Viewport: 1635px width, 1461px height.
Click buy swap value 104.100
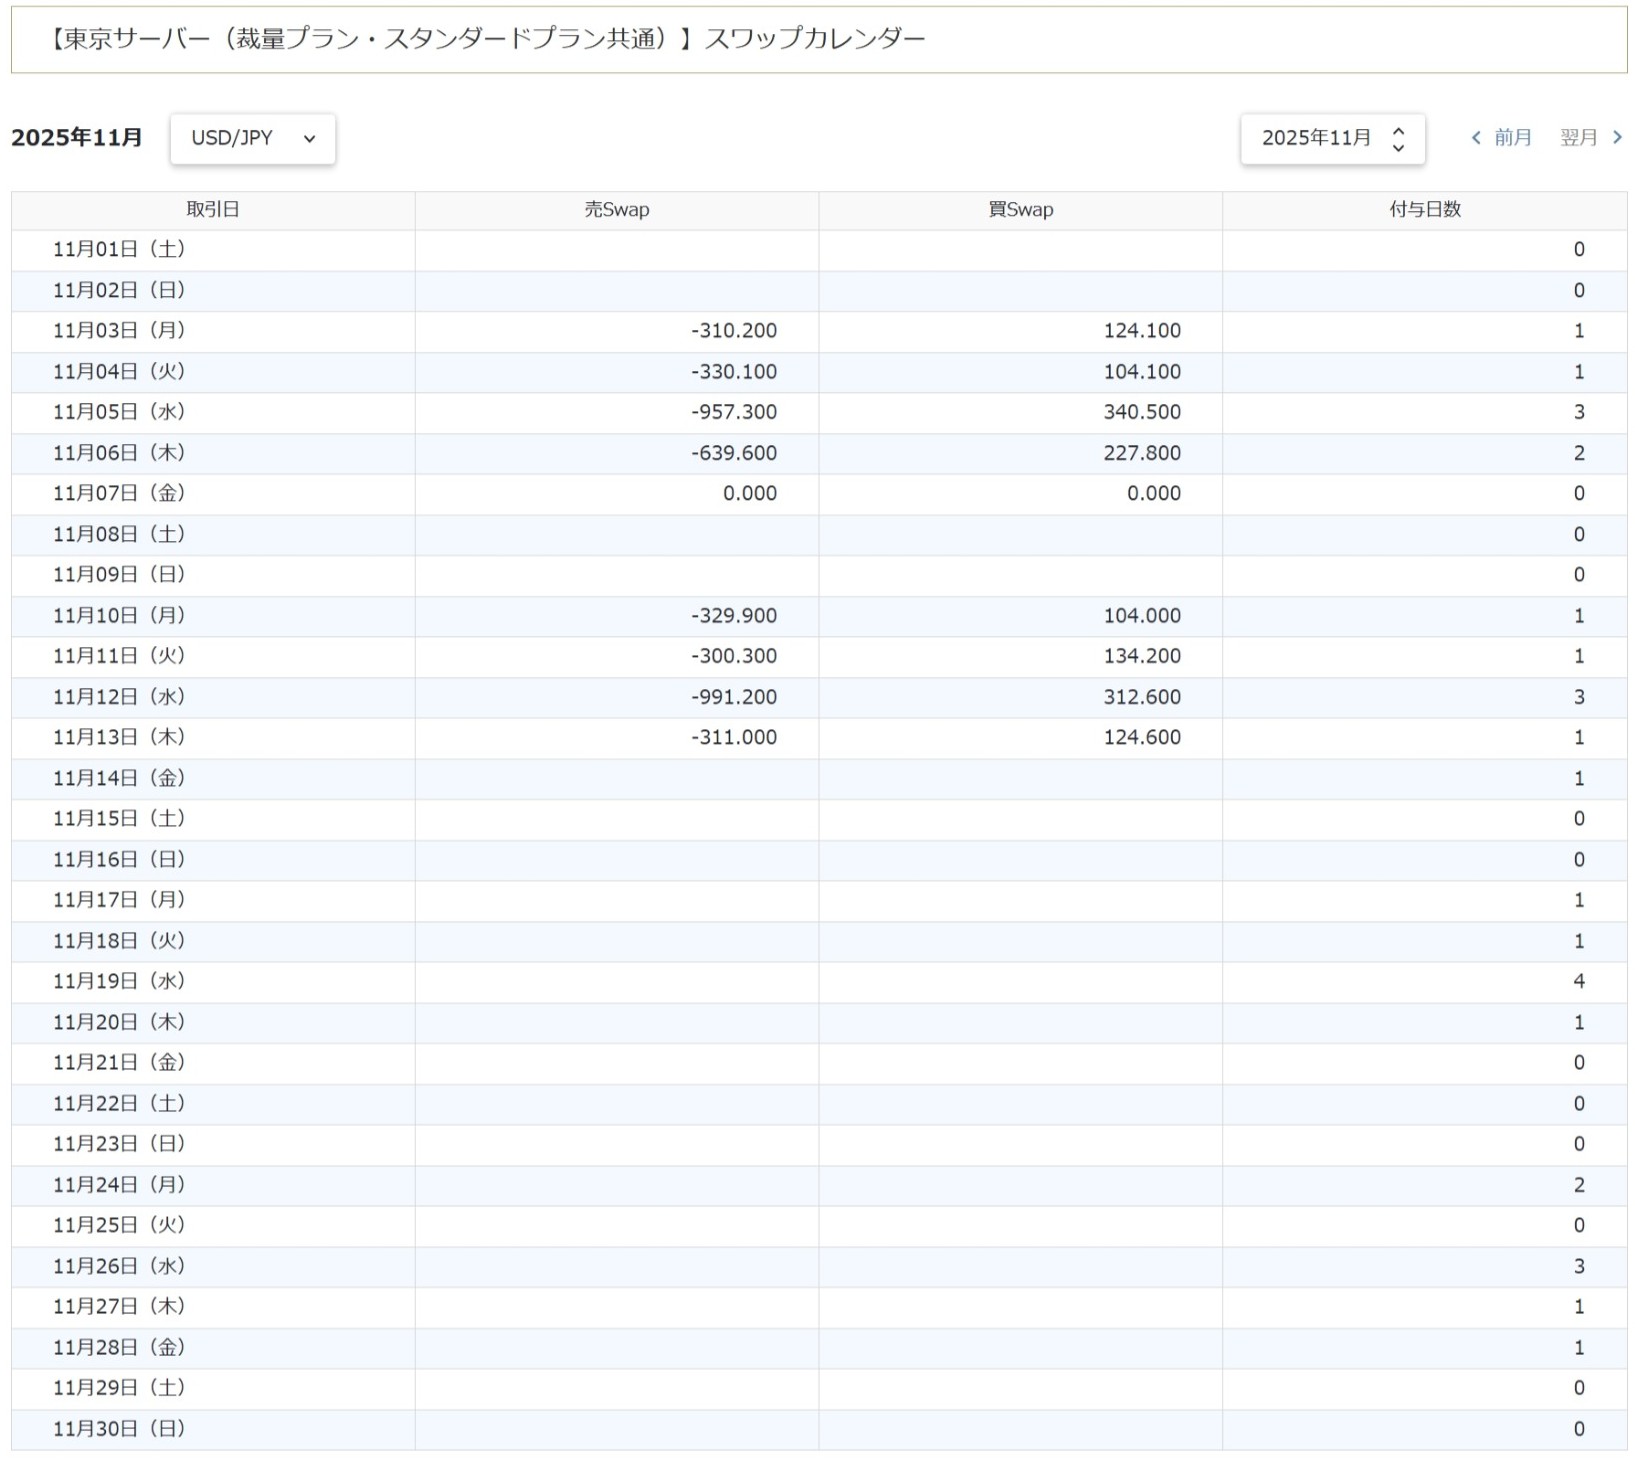[1142, 372]
